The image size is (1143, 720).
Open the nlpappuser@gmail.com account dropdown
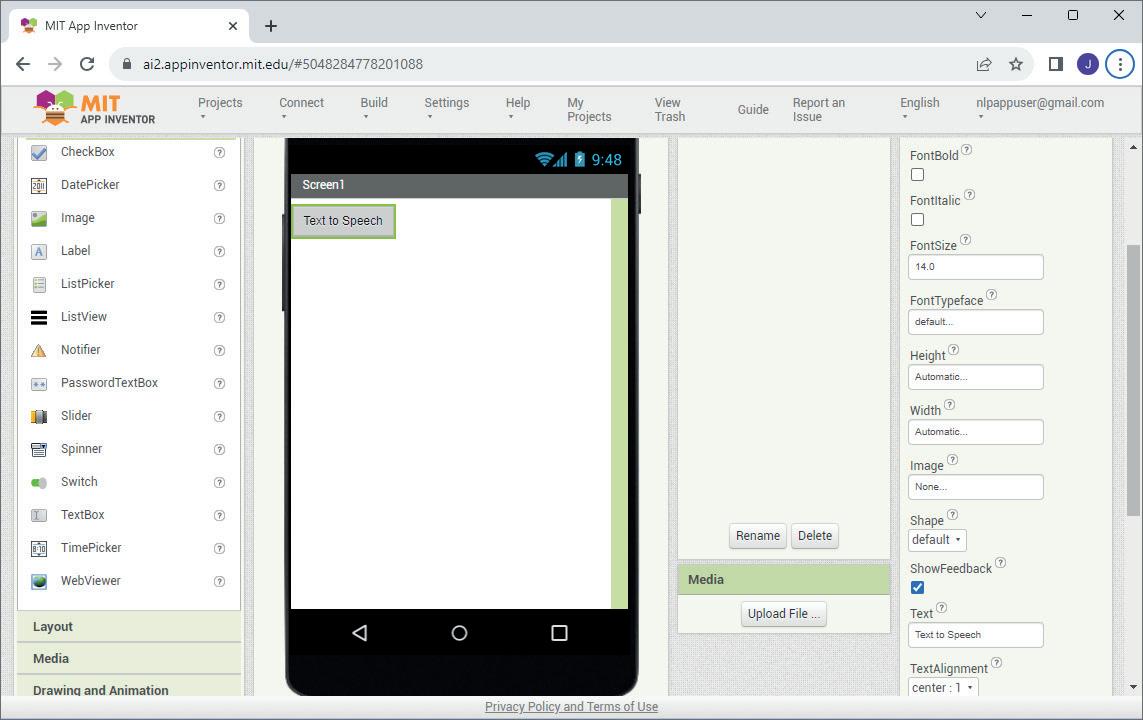click(x=1039, y=108)
